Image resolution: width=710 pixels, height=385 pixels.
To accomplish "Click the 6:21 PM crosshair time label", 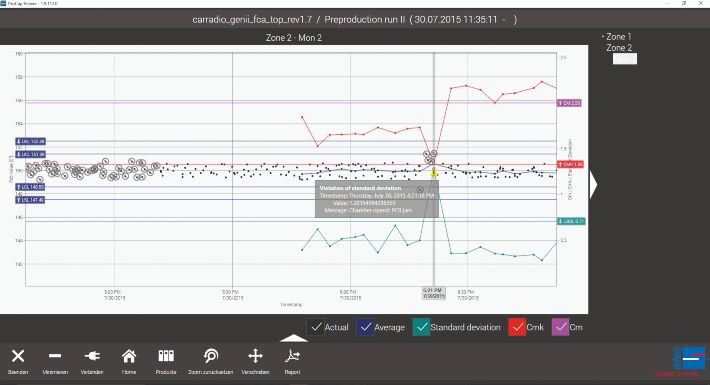I will pyautogui.click(x=433, y=293).
